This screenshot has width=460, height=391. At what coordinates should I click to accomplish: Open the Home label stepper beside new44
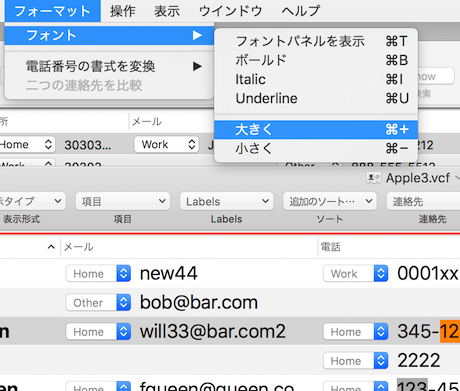point(123,274)
